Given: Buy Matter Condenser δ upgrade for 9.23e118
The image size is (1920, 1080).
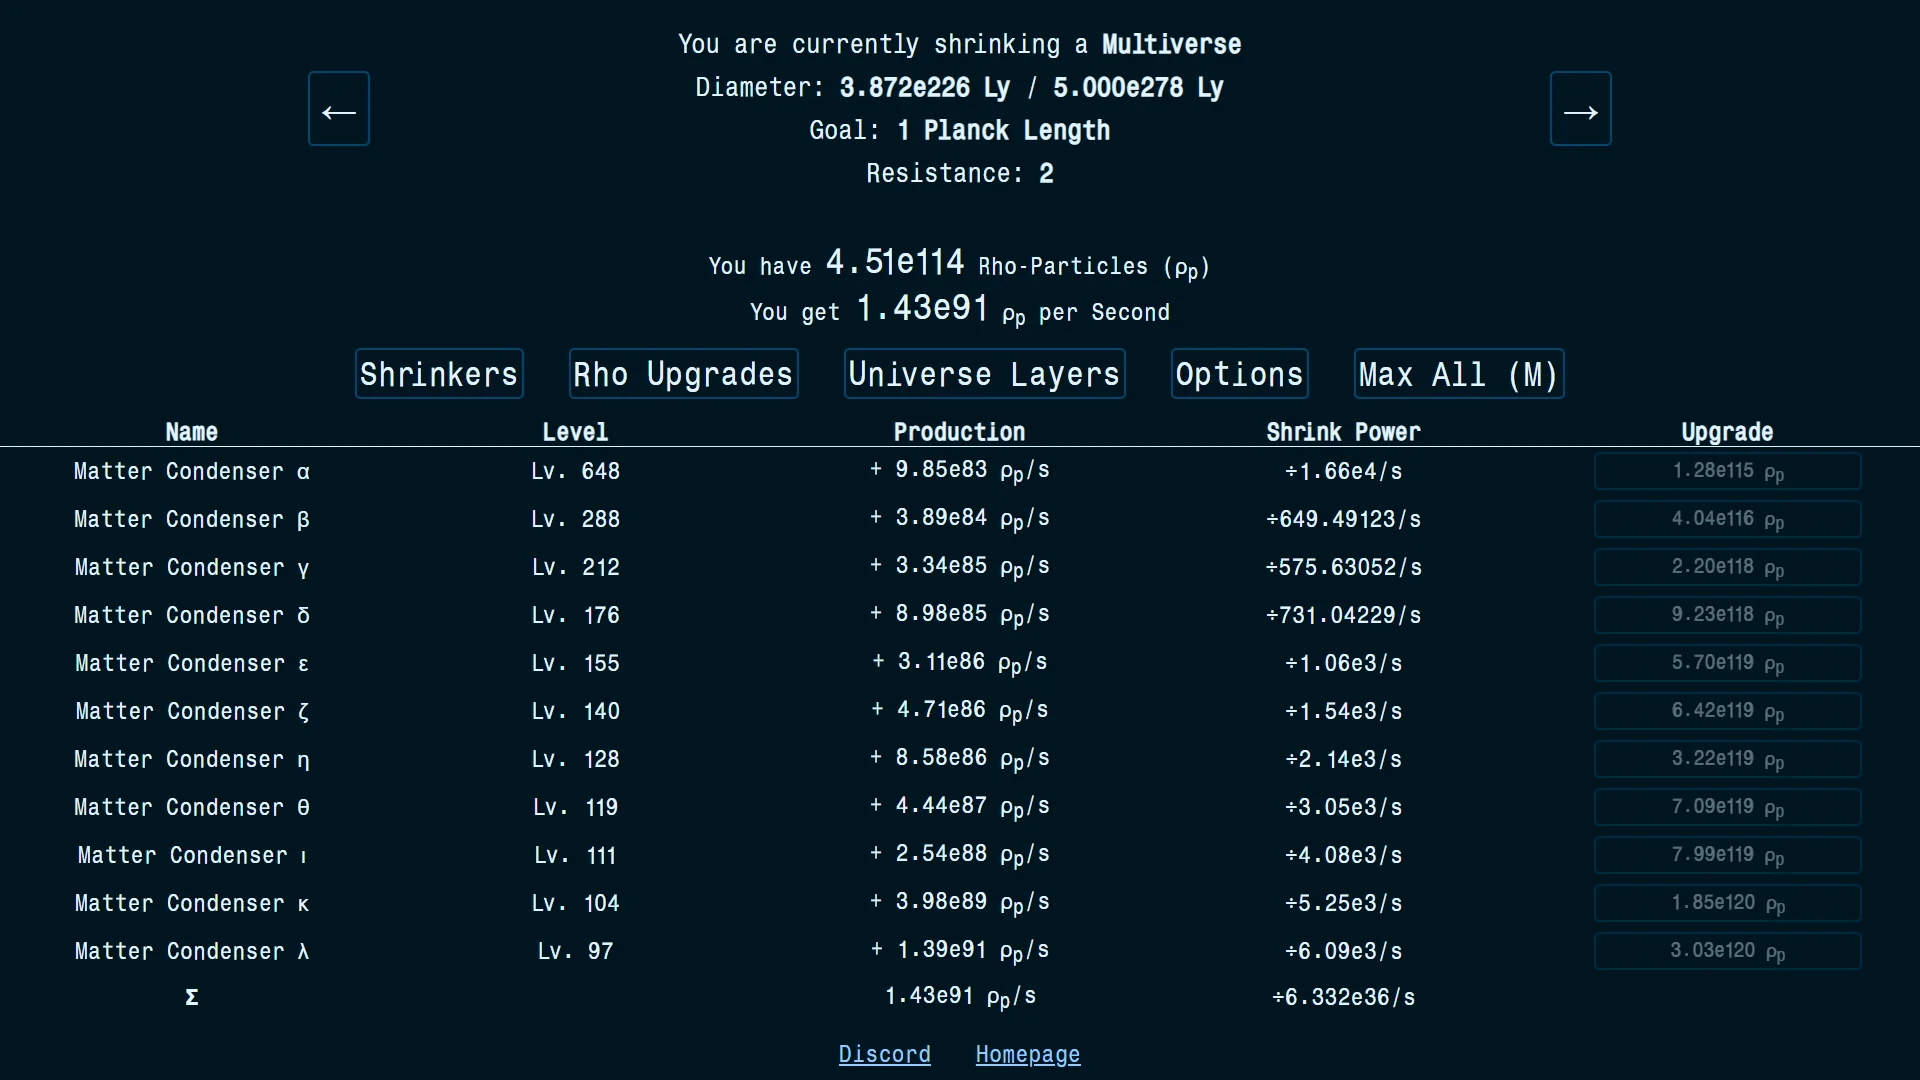Looking at the screenshot, I should click(1727, 615).
